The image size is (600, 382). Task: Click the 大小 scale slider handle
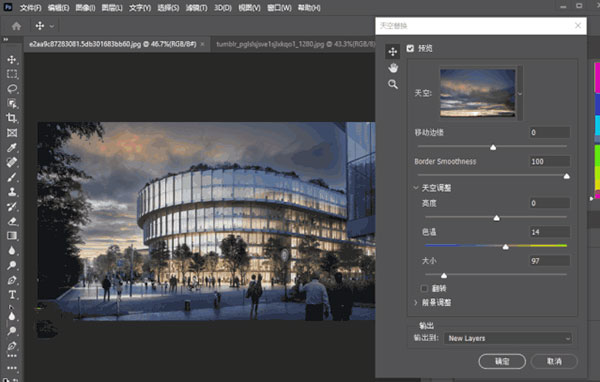(443, 276)
